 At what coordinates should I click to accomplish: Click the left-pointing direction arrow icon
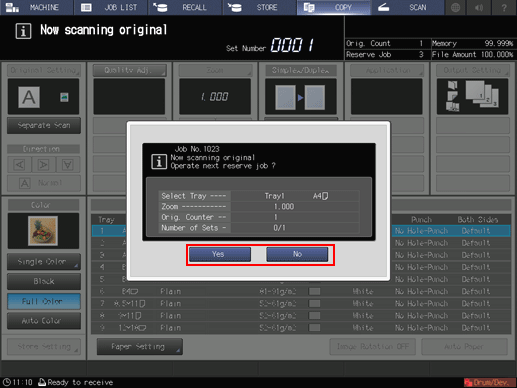19,165
